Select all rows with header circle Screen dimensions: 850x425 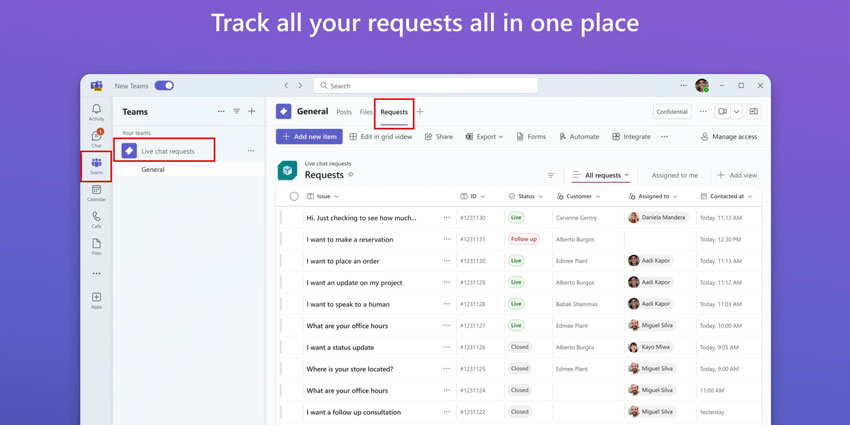pos(294,196)
